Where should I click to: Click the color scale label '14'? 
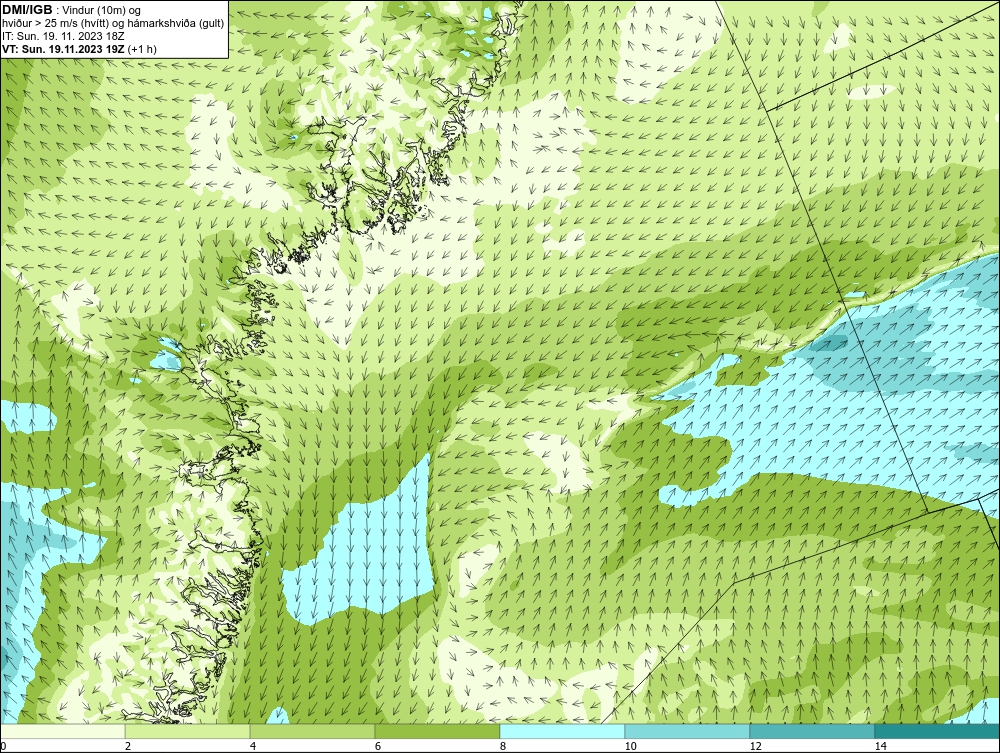(881, 746)
